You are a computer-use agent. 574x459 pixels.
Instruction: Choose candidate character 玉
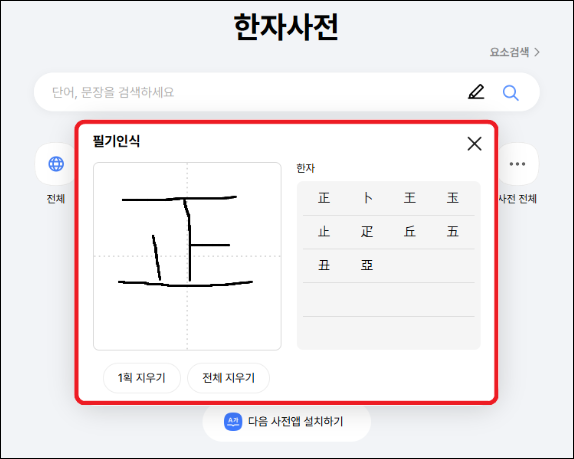pos(452,198)
